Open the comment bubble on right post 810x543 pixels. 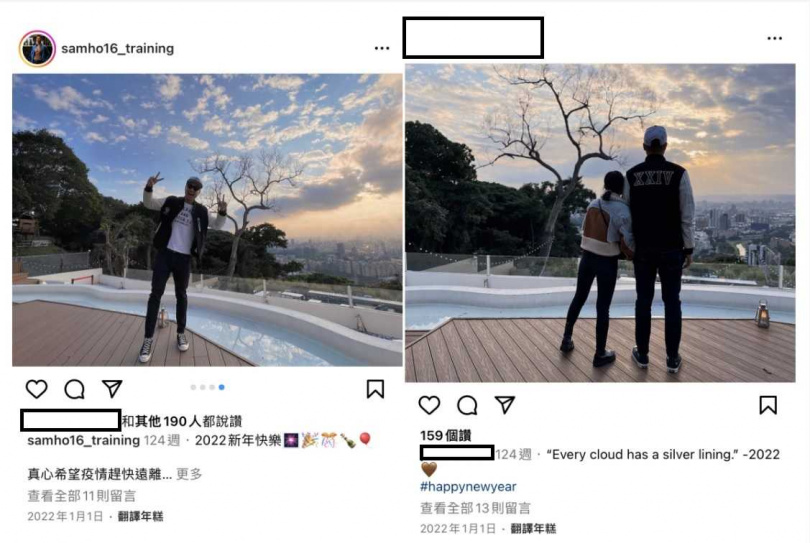467,405
